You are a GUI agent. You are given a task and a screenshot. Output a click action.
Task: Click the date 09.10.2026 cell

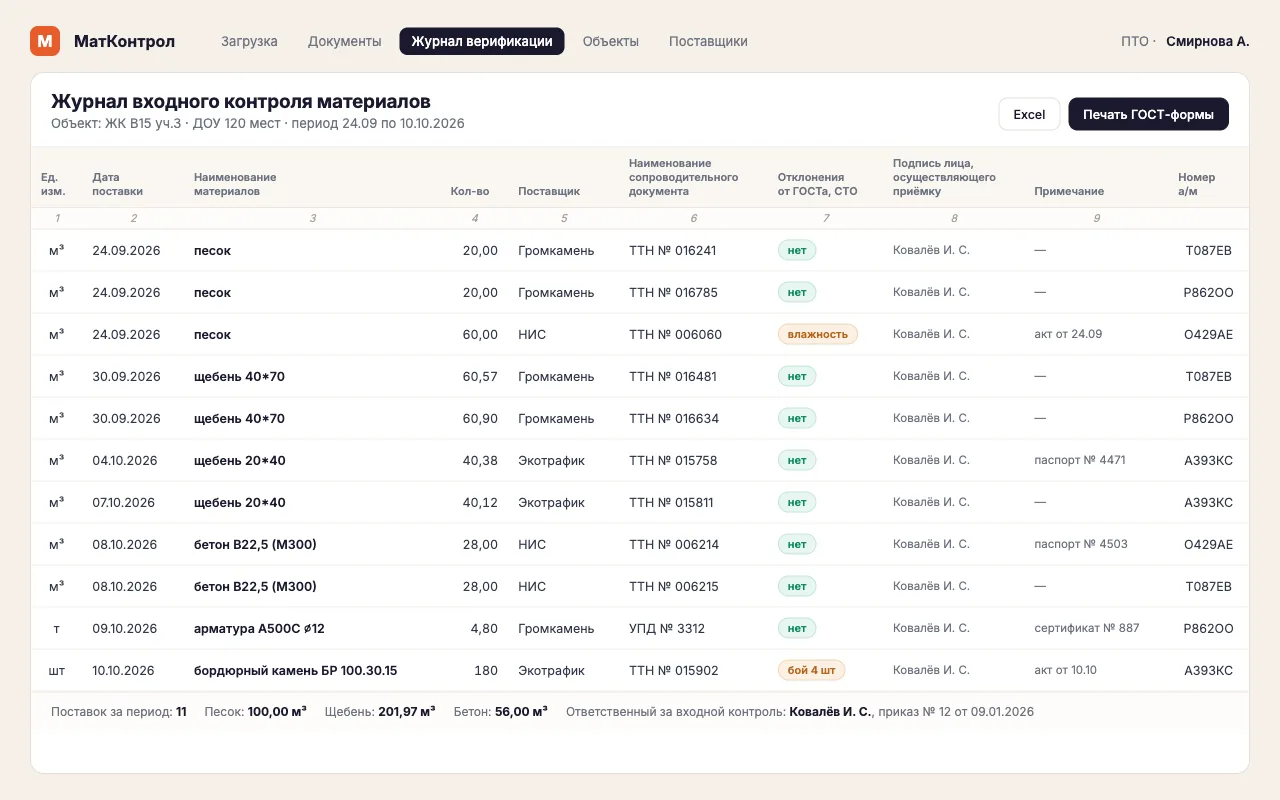[x=125, y=628]
